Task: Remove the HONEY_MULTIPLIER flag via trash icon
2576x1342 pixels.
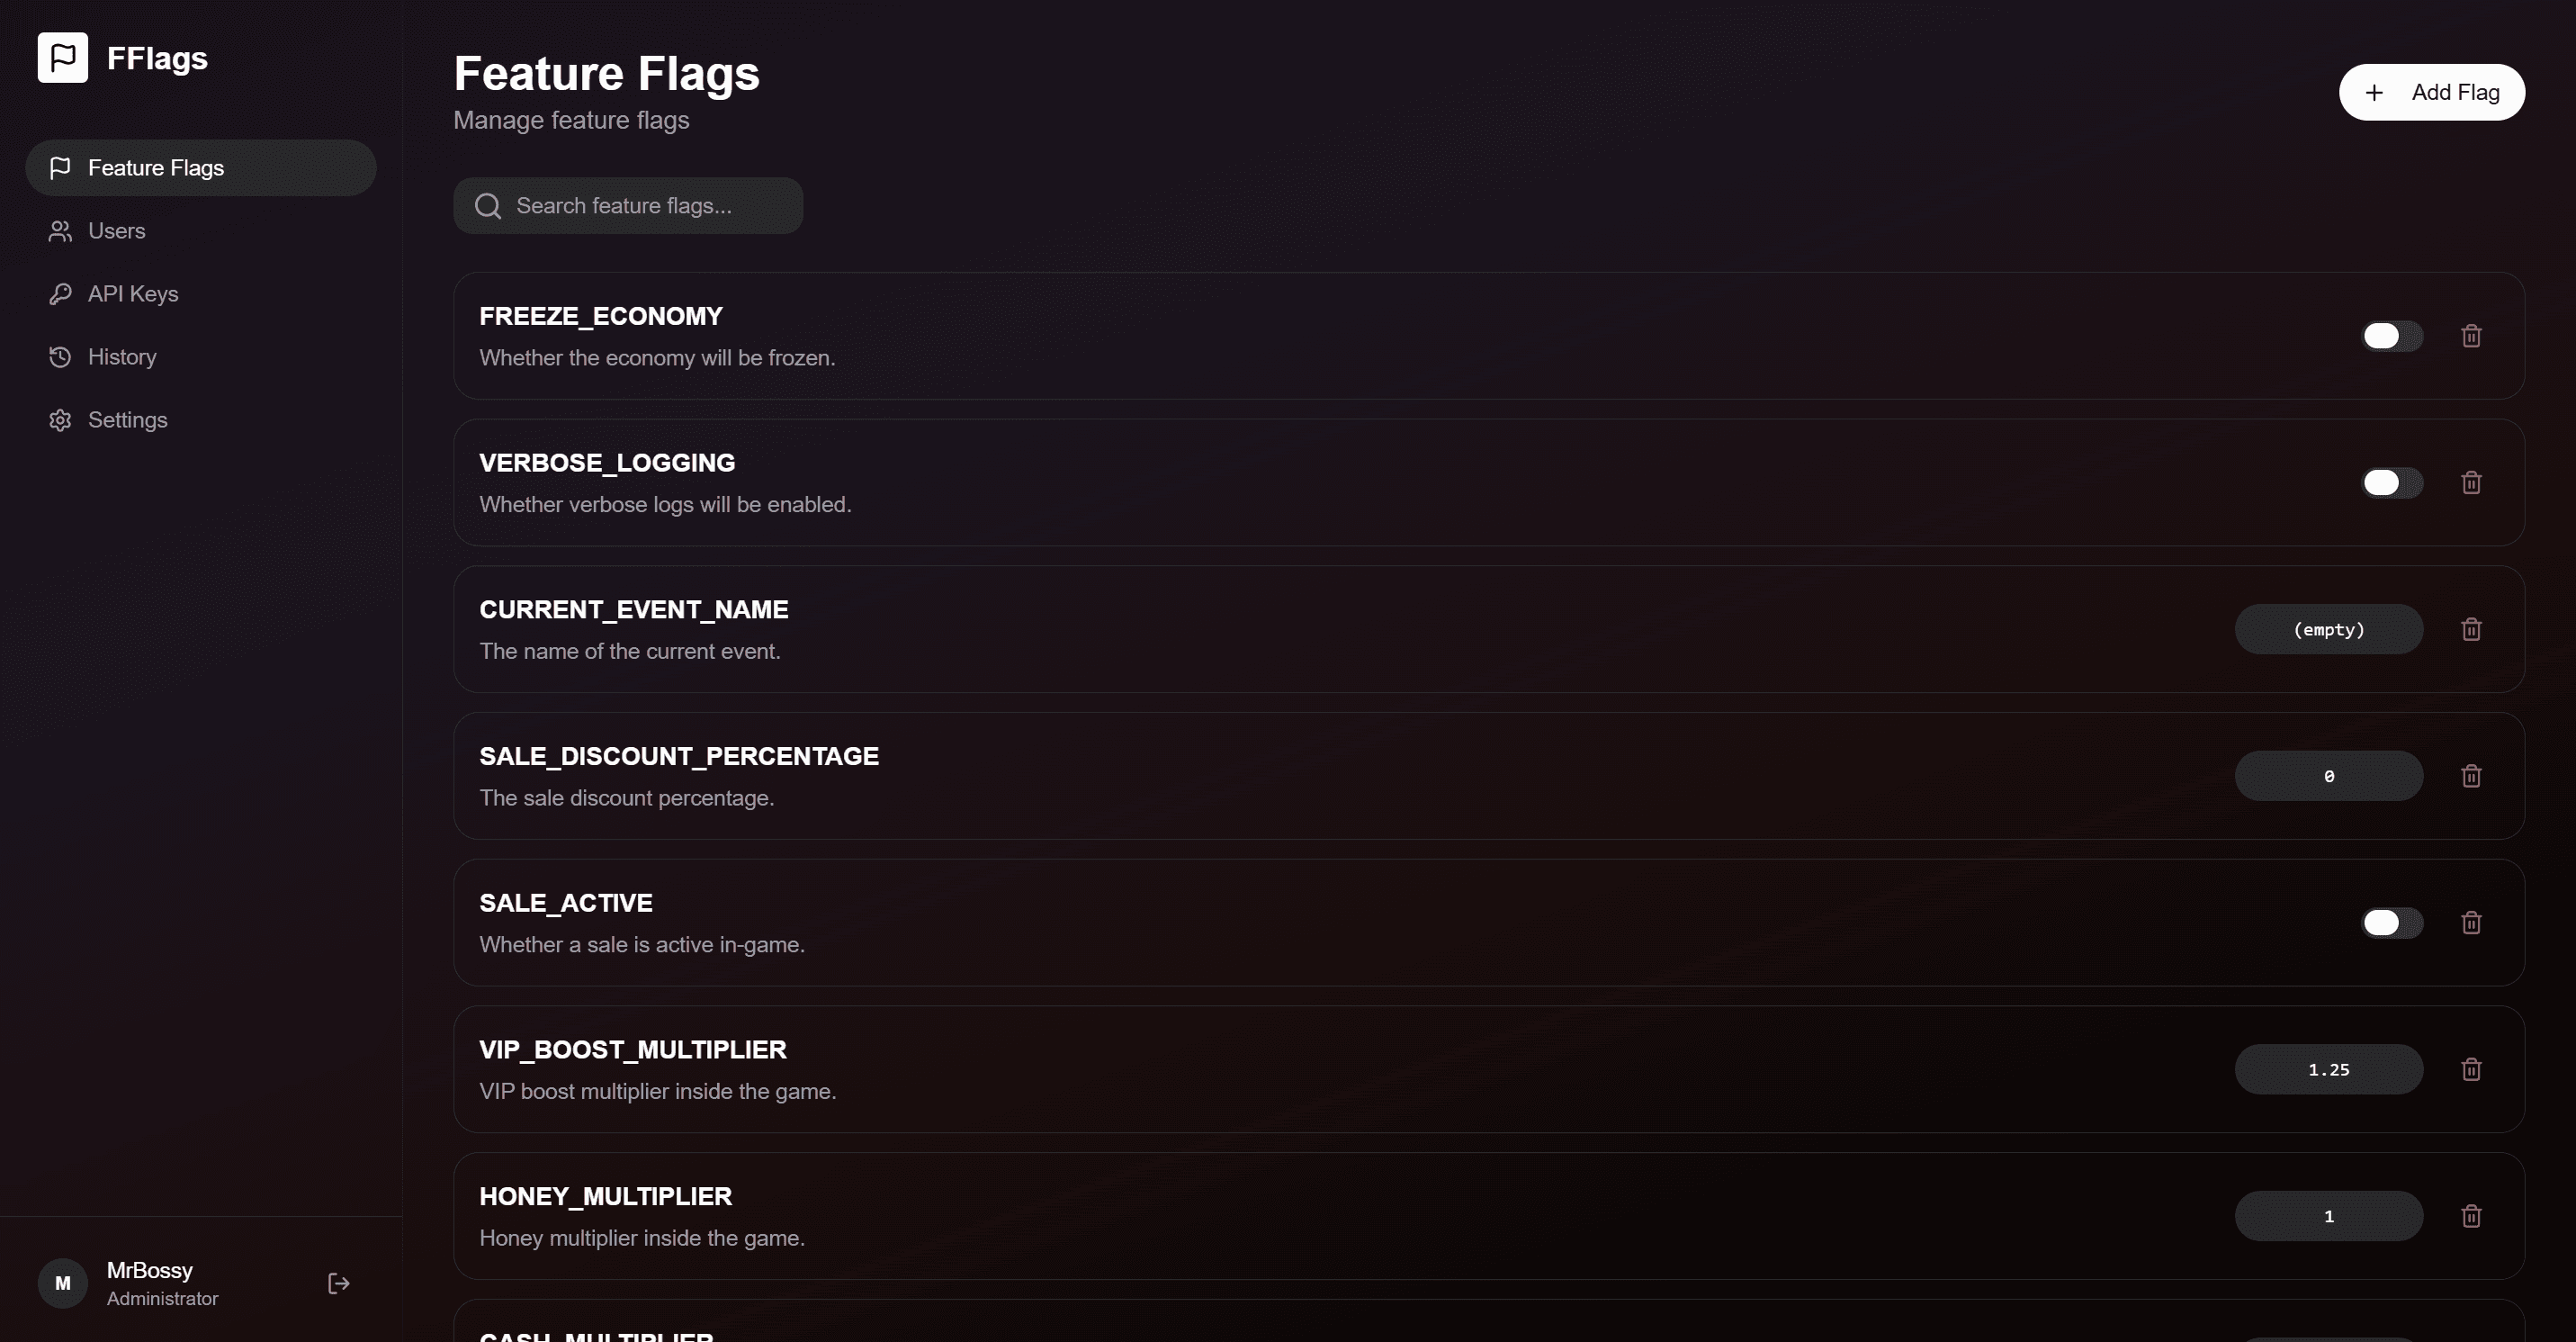Action: pos(2471,1215)
